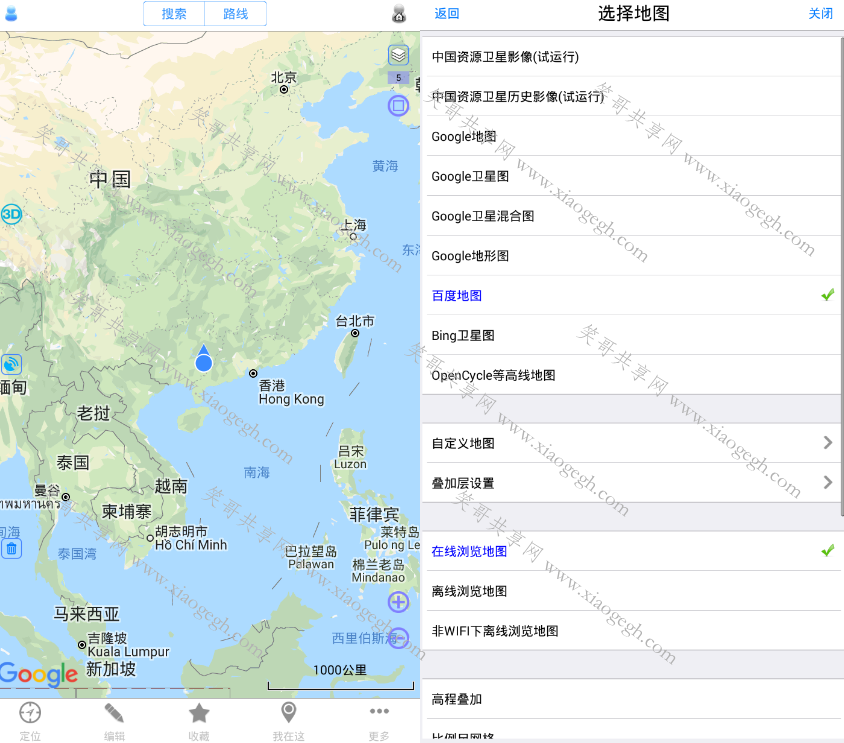Tap the 马来西亚 country label
This screenshot has height=743, width=844.
click(86, 613)
